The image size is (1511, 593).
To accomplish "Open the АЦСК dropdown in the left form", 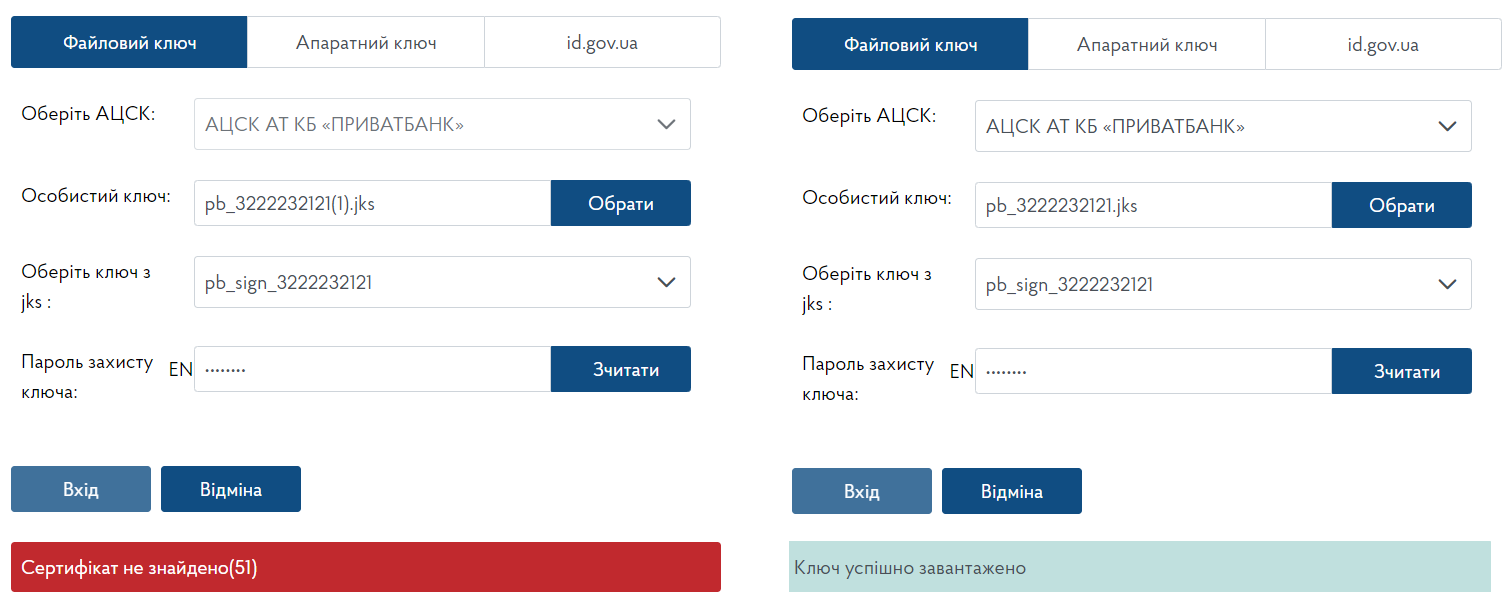I will tap(442, 124).
